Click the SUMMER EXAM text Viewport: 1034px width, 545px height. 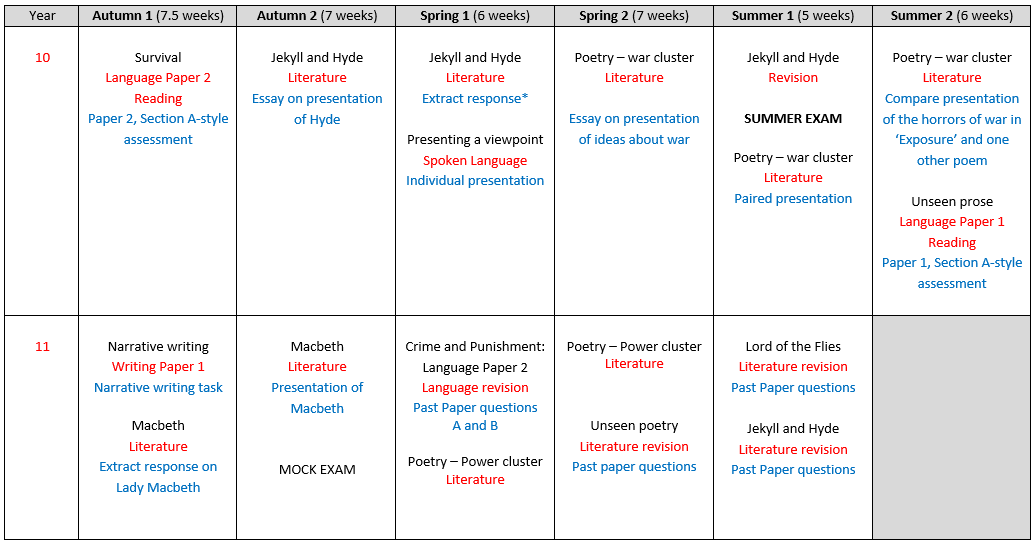pos(793,119)
